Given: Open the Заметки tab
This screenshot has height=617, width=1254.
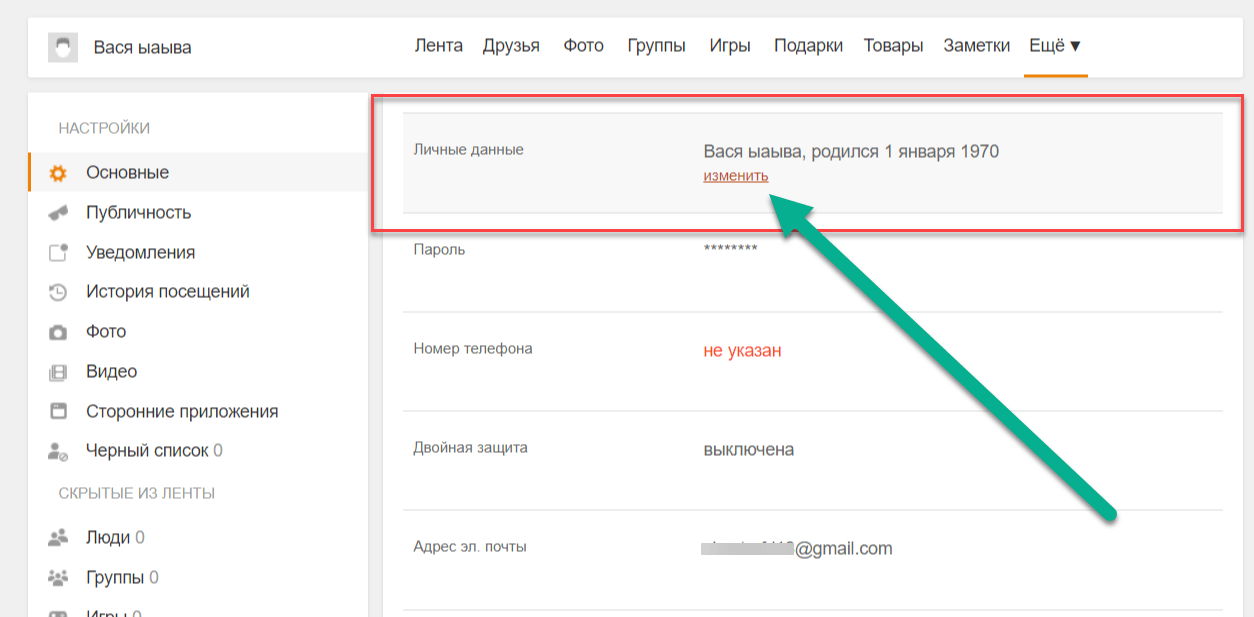Looking at the screenshot, I should click(976, 46).
